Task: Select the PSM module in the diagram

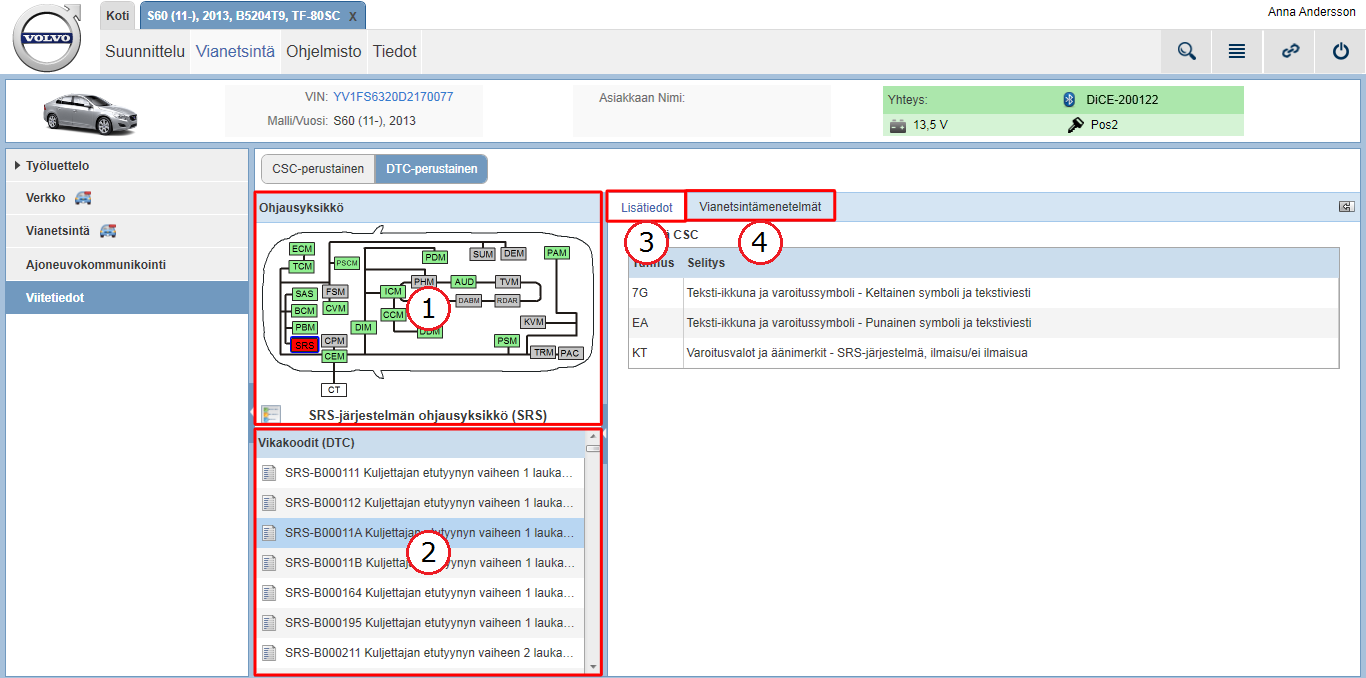Action: pos(507,341)
